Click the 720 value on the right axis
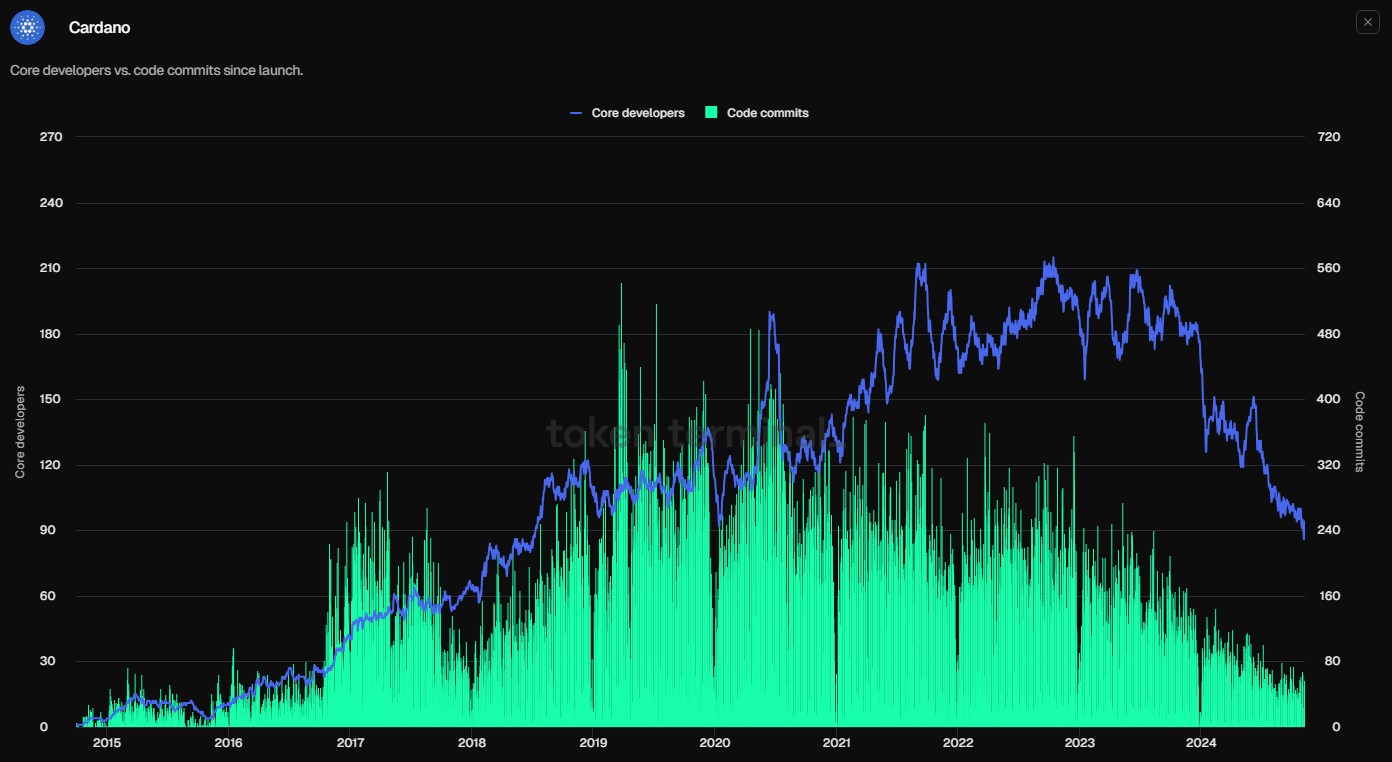 pos(1328,137)
